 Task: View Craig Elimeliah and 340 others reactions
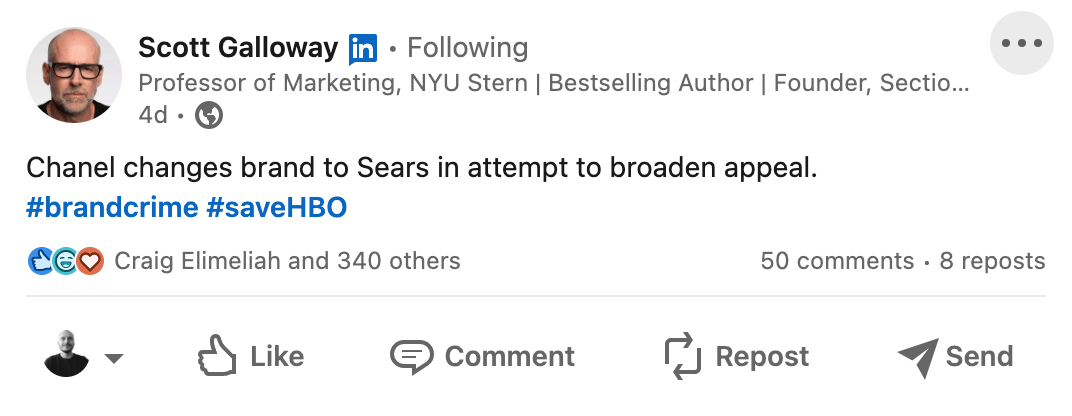pos(287,262)
